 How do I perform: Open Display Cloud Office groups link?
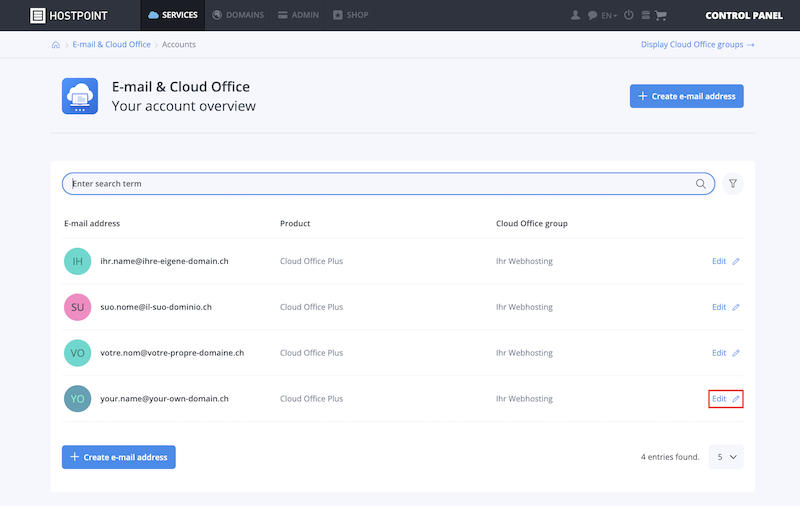tap(697, 44)
